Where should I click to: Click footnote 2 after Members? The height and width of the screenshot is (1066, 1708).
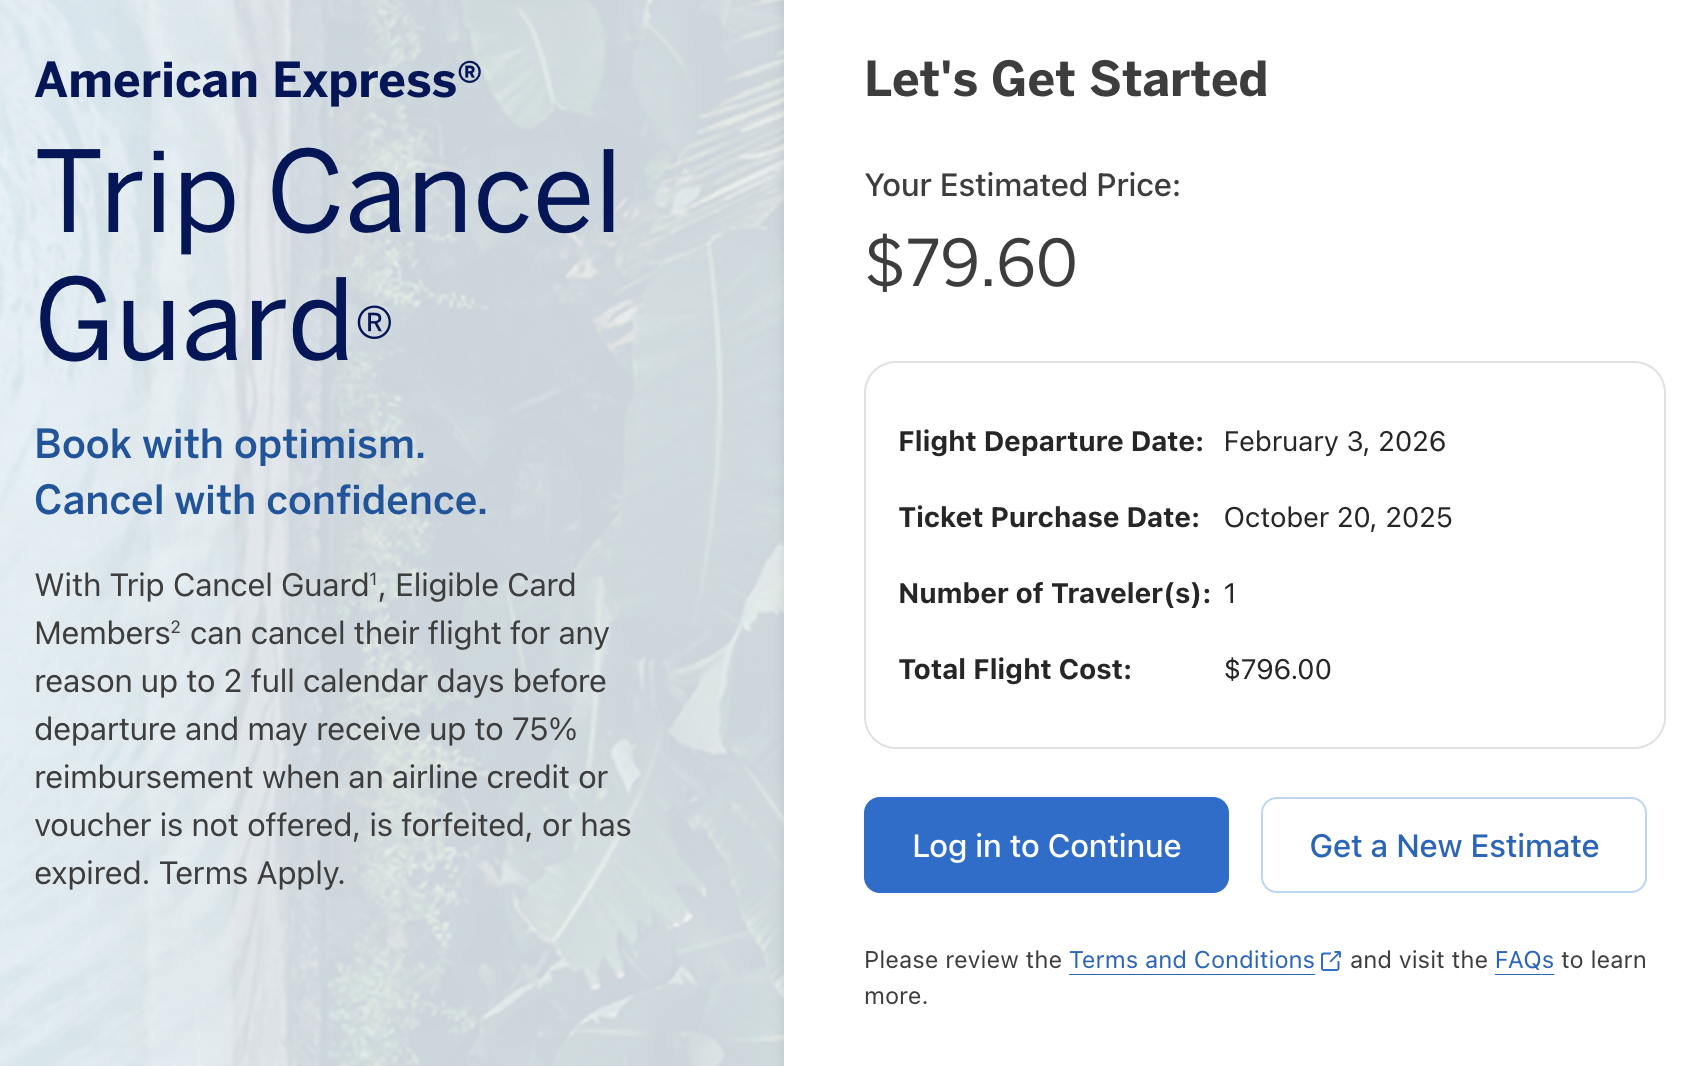pyautogui.click(x=175, y=625)
